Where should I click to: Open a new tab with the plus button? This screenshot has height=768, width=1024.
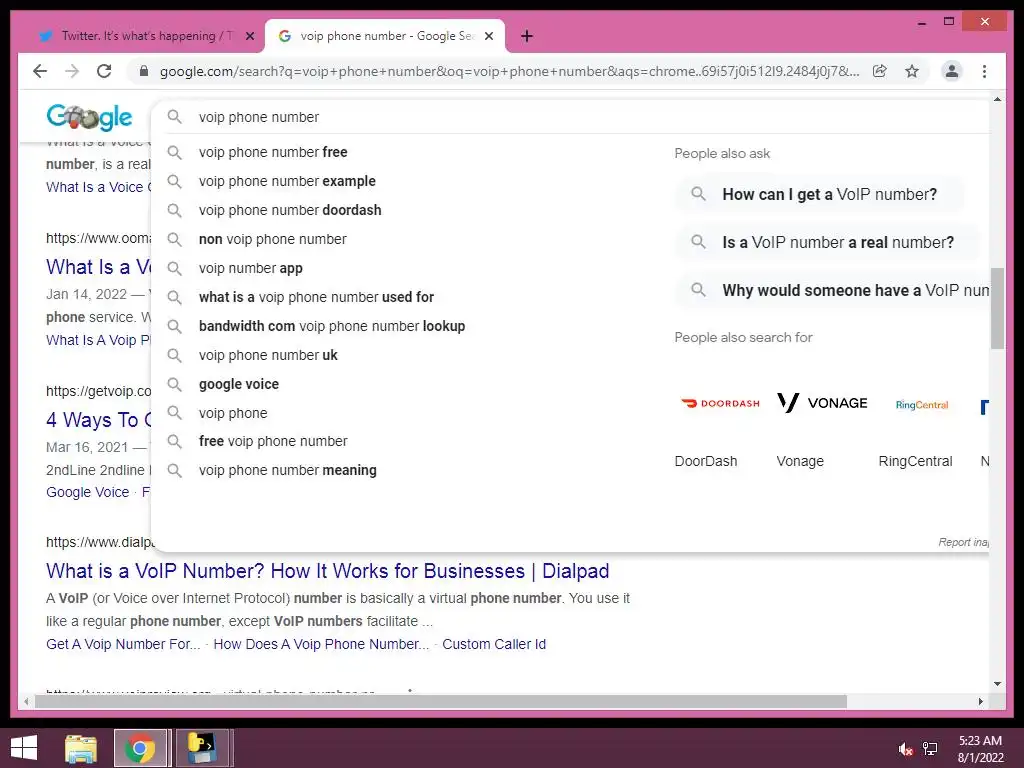coord(526,37)
